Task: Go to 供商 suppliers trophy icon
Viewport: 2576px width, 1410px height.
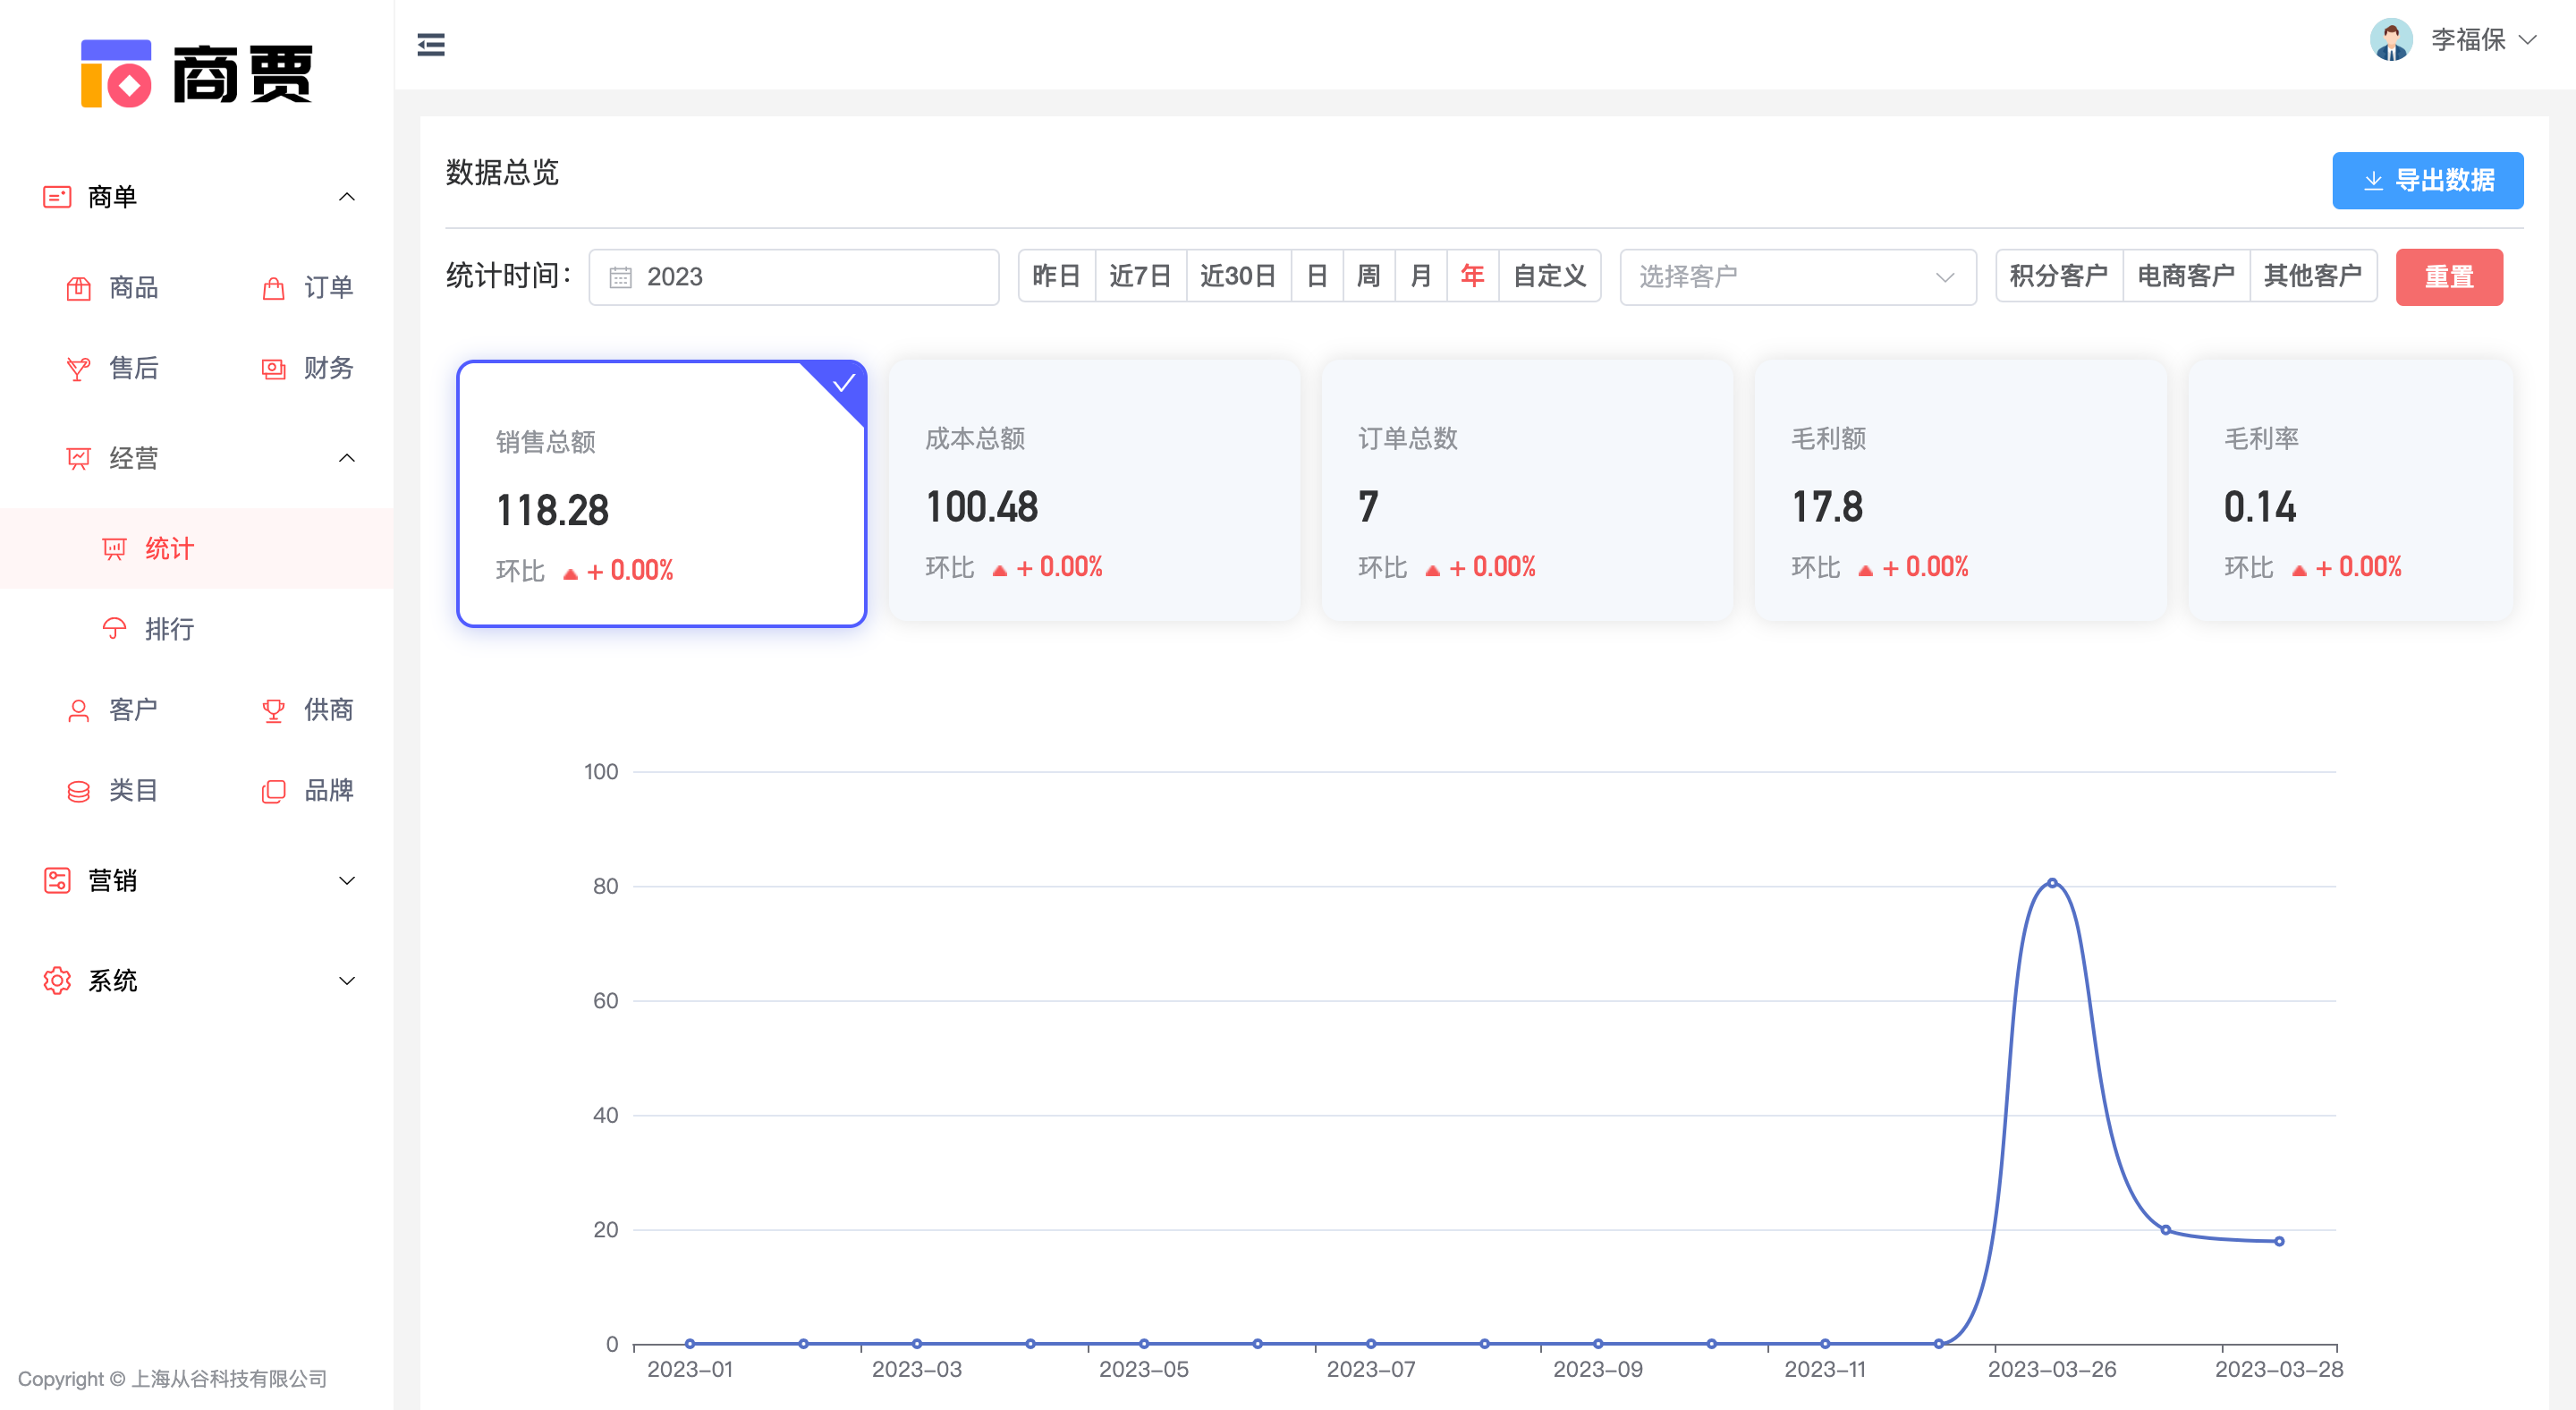Action: 273,711
